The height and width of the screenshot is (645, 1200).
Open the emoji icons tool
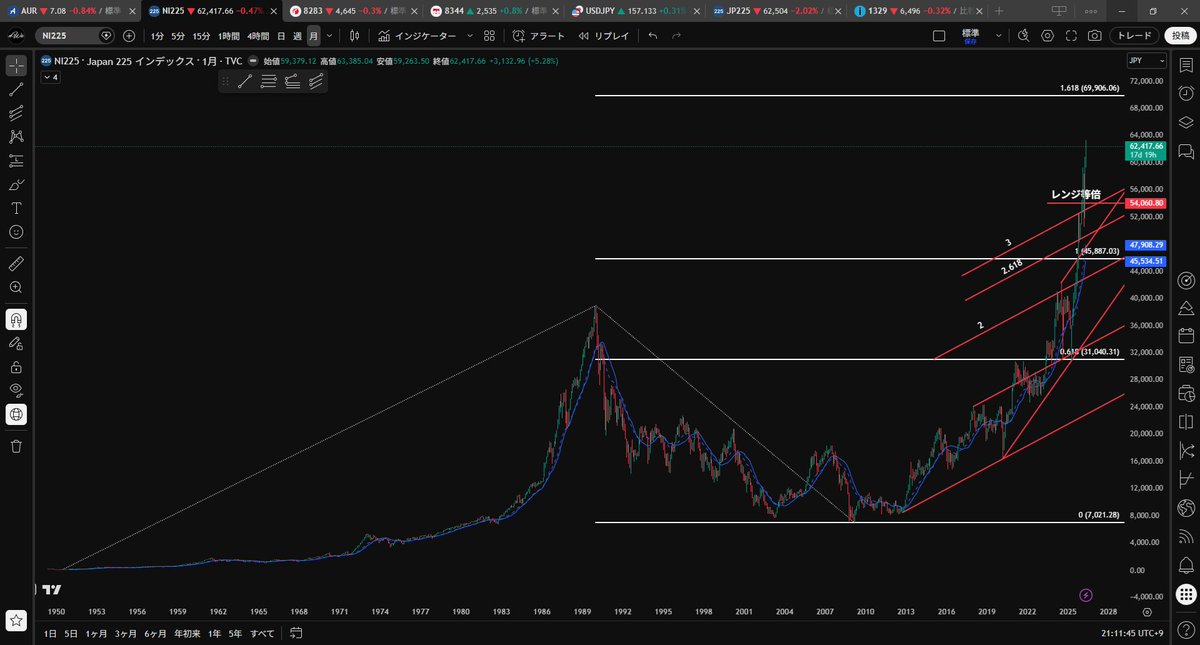pyautogui.click(x=16, y=231)
